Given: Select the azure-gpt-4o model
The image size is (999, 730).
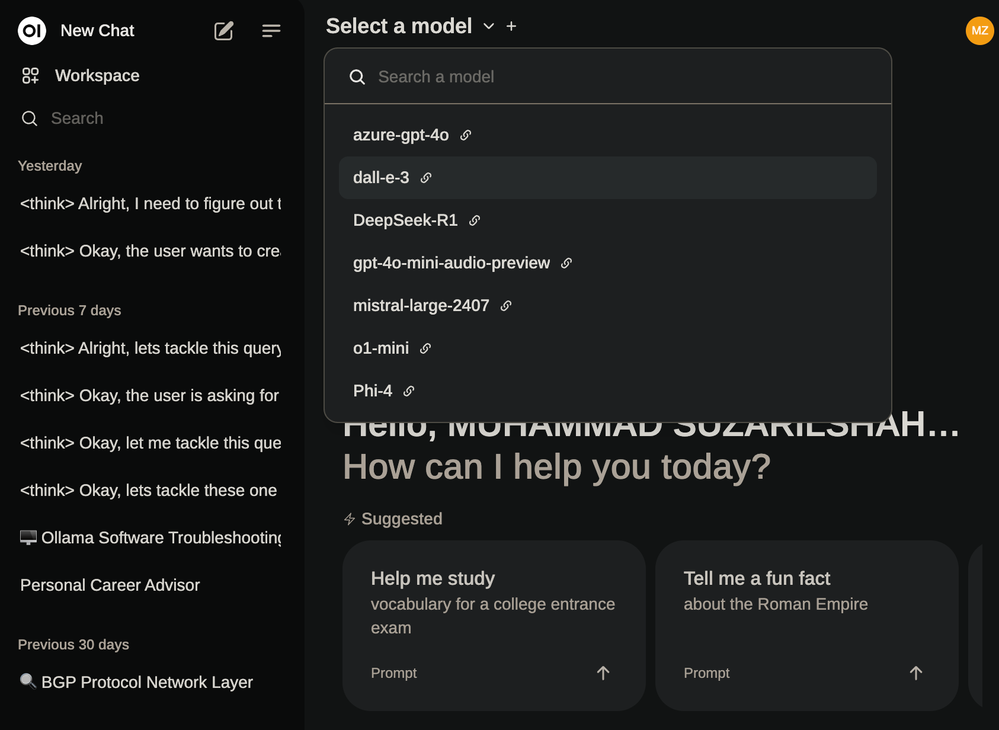Looking at the screenshot, I should [x=608, y=135].
